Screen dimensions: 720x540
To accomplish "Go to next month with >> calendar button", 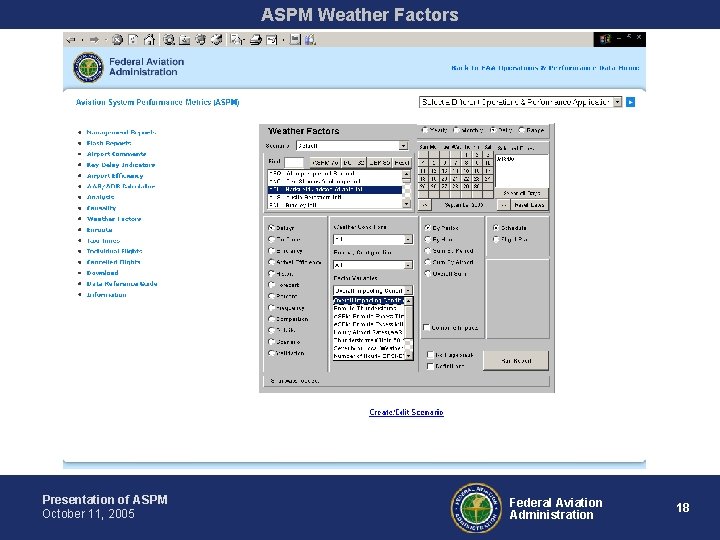I will [504, 205].
